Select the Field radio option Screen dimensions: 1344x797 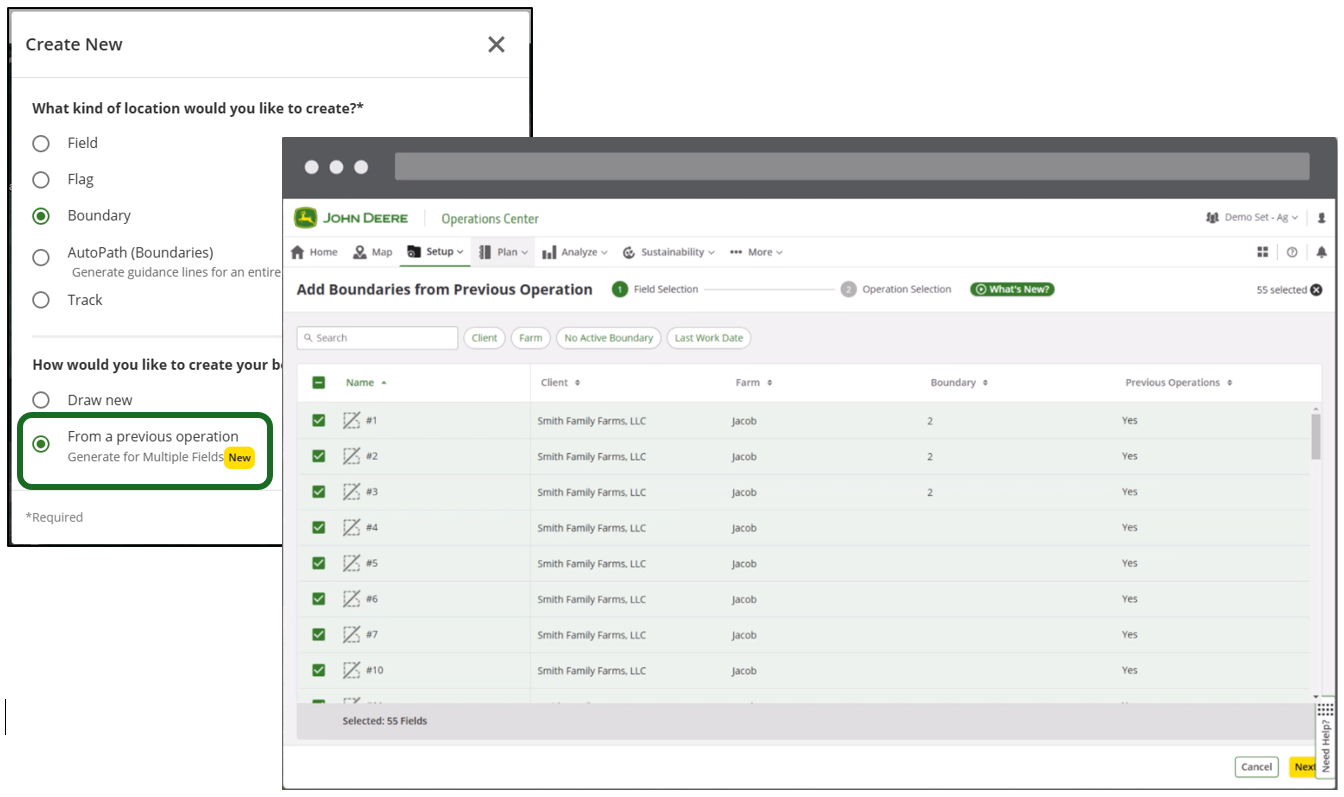pos(41,143)
